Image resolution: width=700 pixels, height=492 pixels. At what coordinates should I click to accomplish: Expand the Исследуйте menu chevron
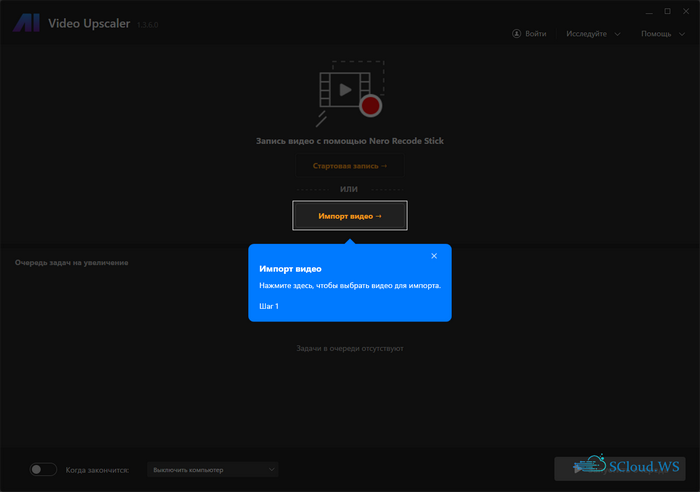[x=617, y=34]
